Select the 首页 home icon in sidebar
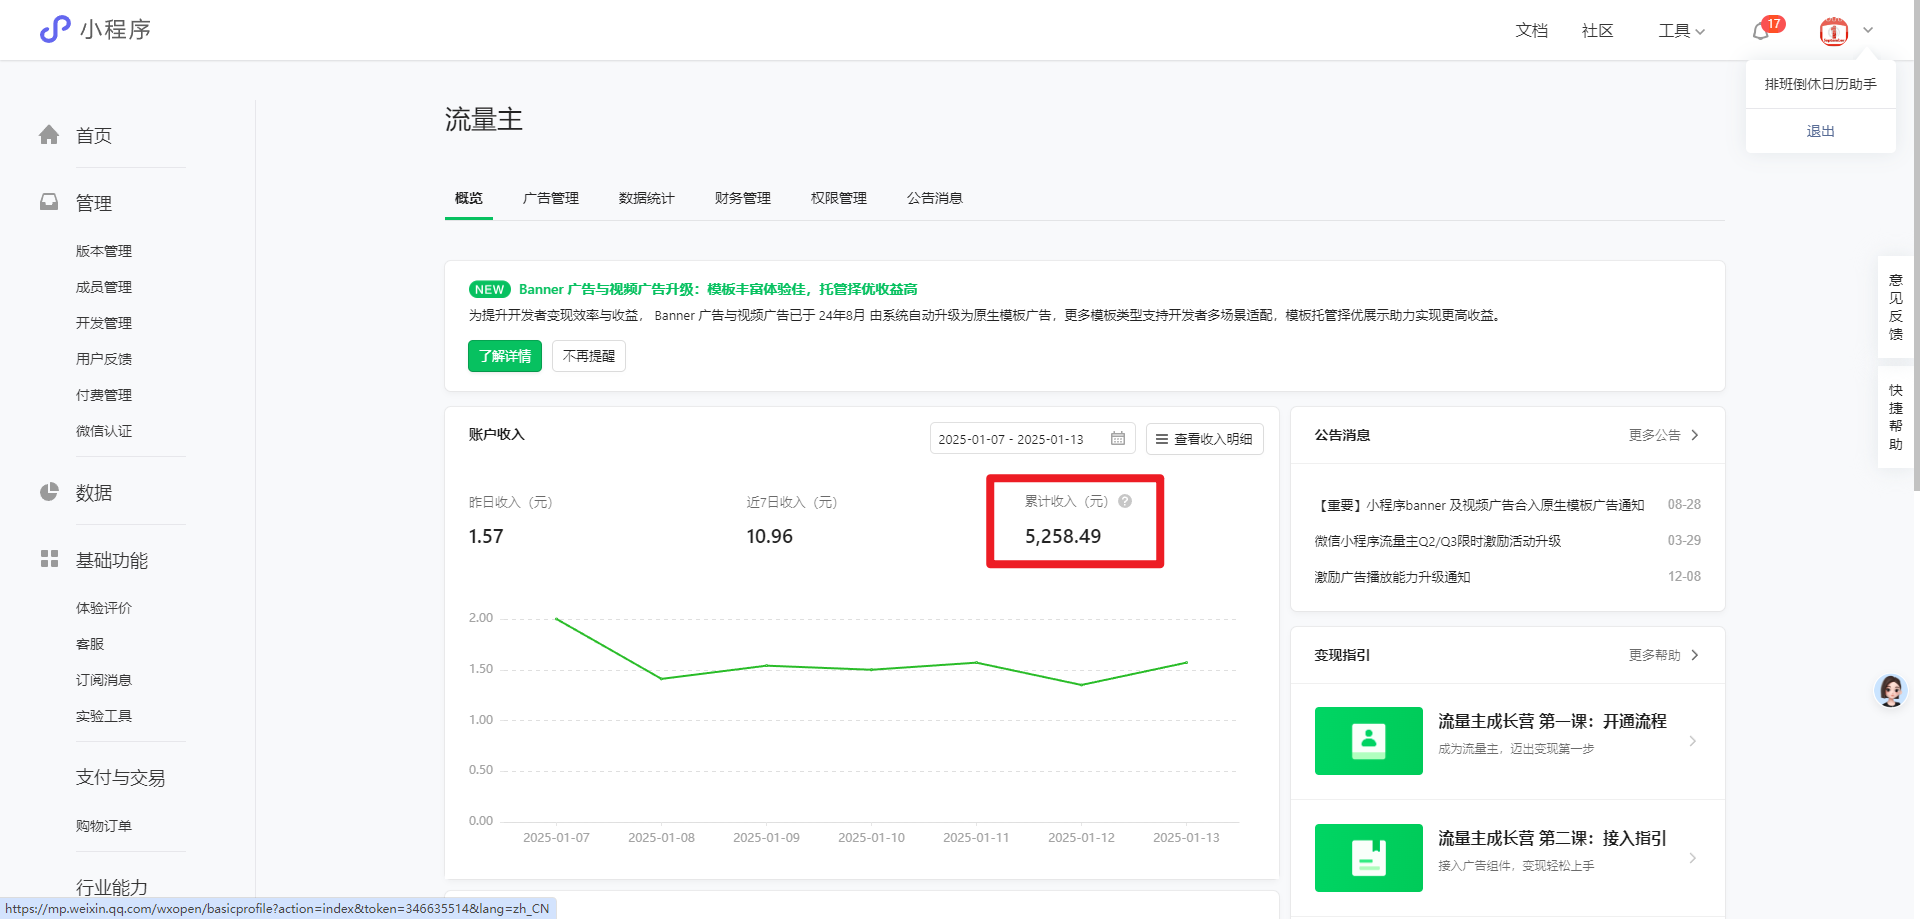This screenshot has height=919, width=1920. pyautogui.click(x=48, y=135)
